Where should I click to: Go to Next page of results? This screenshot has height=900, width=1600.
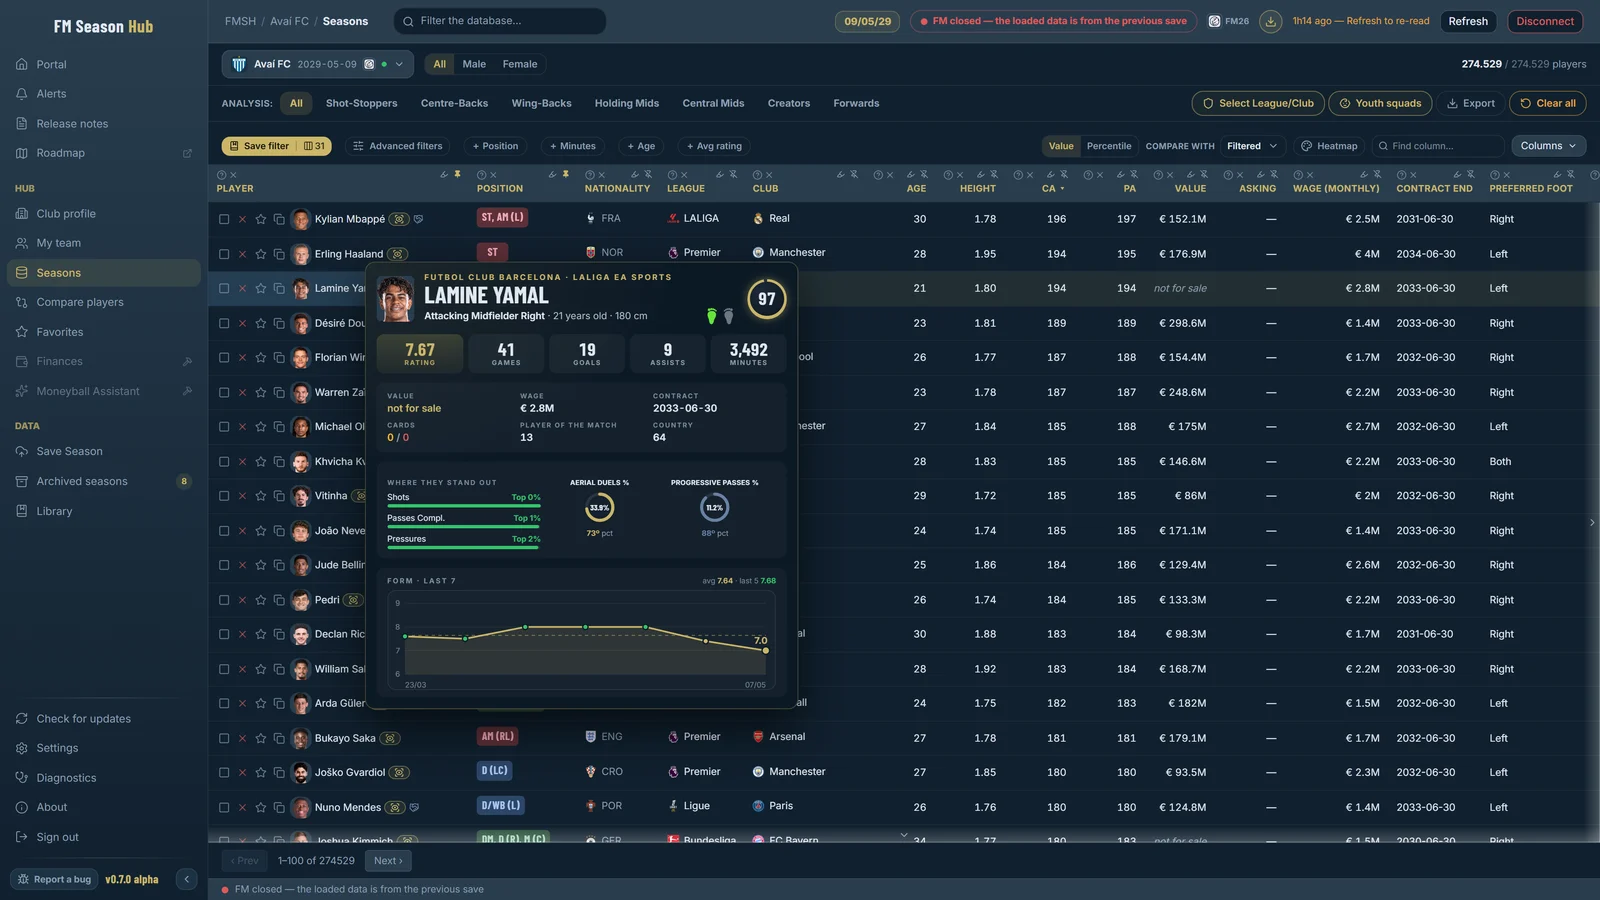point(388,861)
